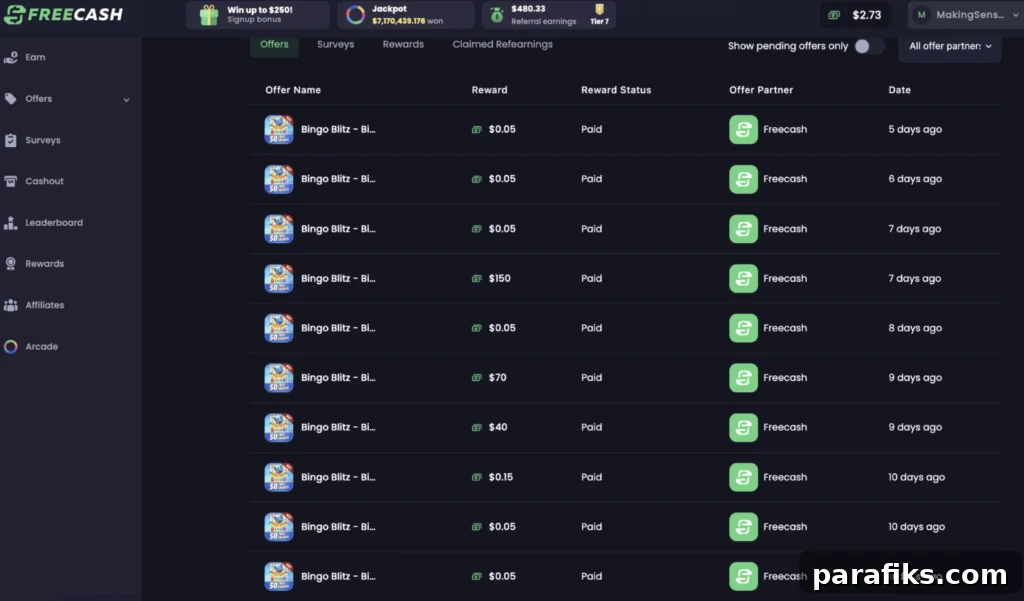This screenshot has height=601, width=1024.
Task: Click Freecash partner icon in 8 days ago row
Action: (x=743, y=328)
